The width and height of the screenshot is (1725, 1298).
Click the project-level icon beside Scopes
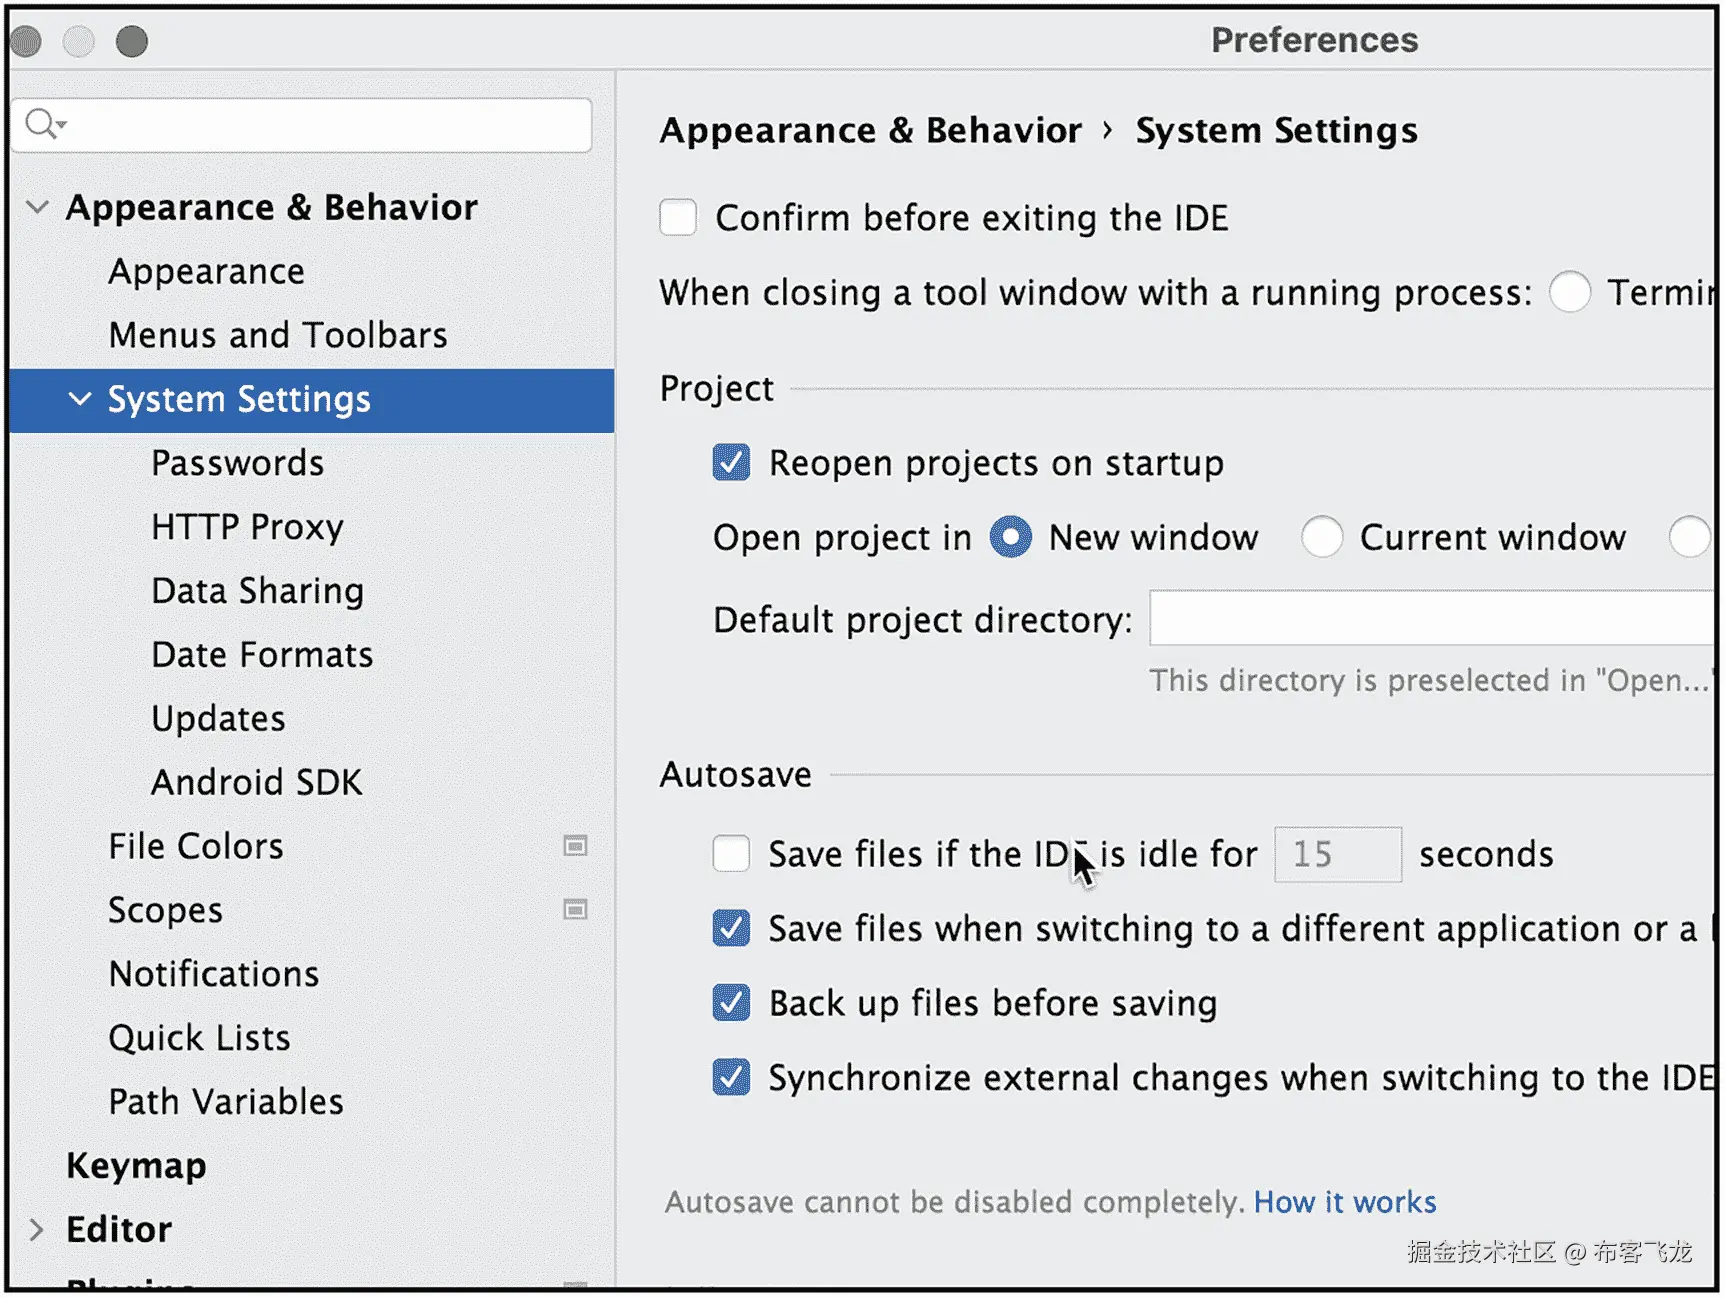(575, 910)
